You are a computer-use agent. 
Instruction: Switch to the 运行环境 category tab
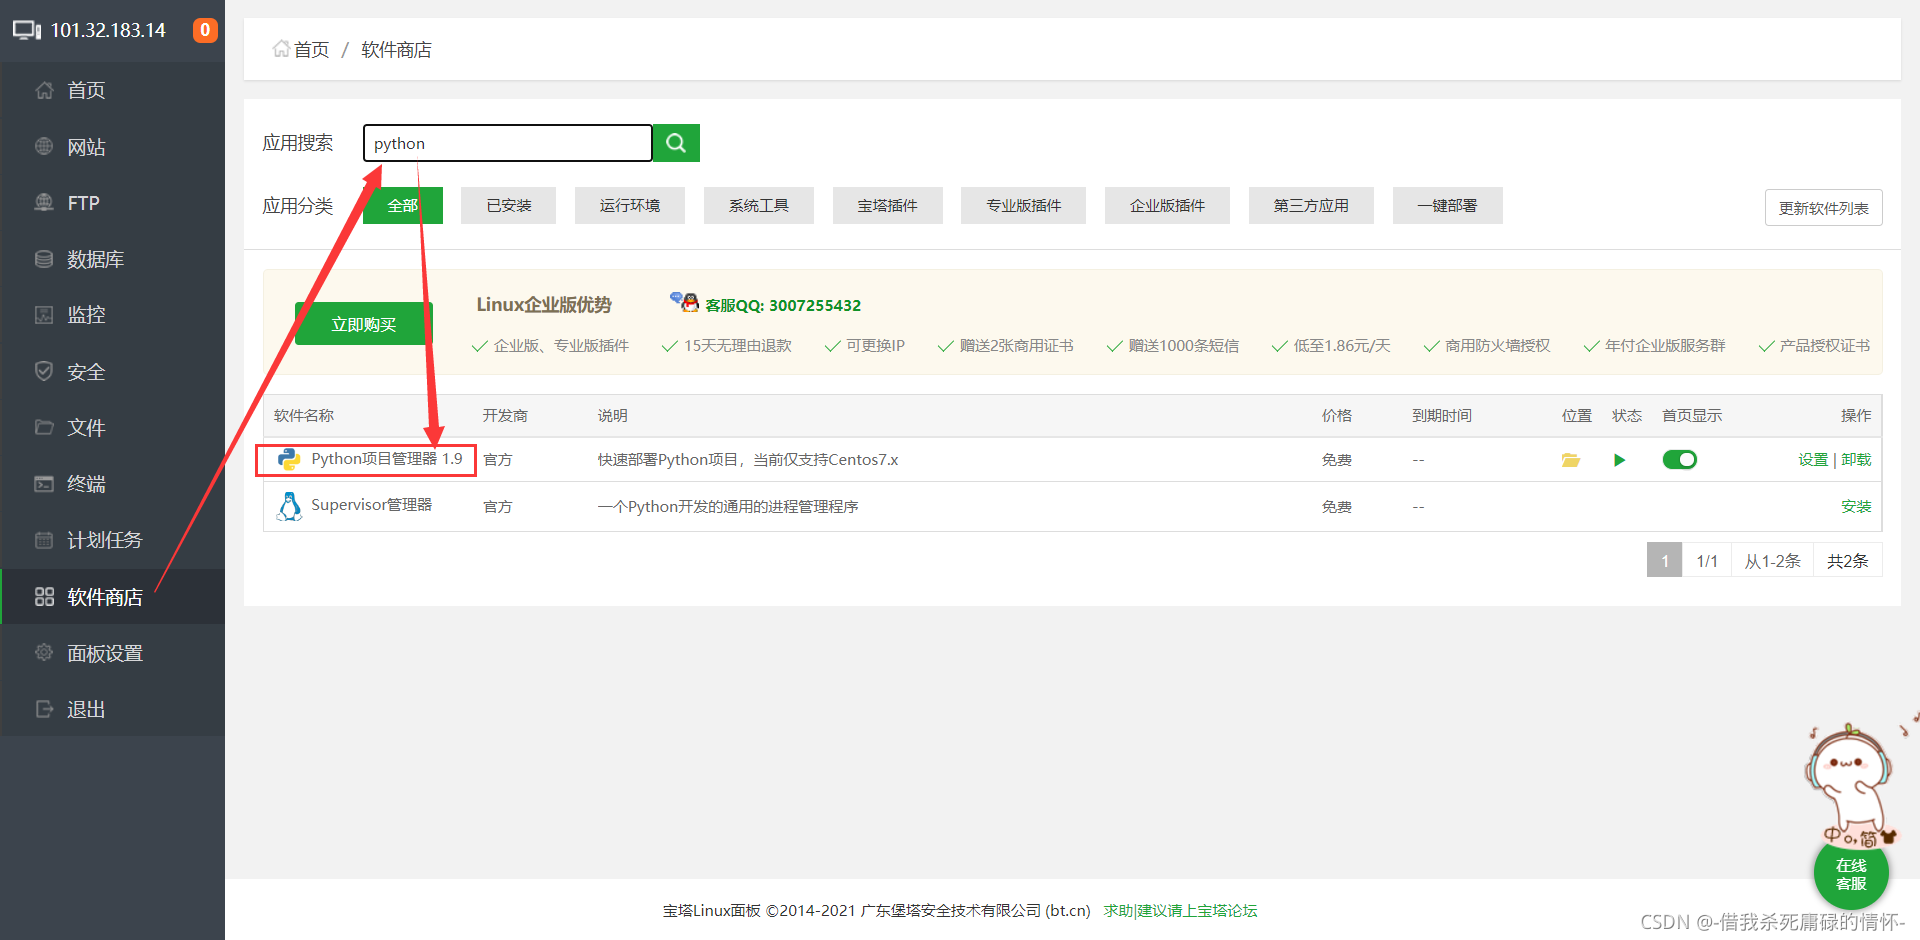point(629,205)
